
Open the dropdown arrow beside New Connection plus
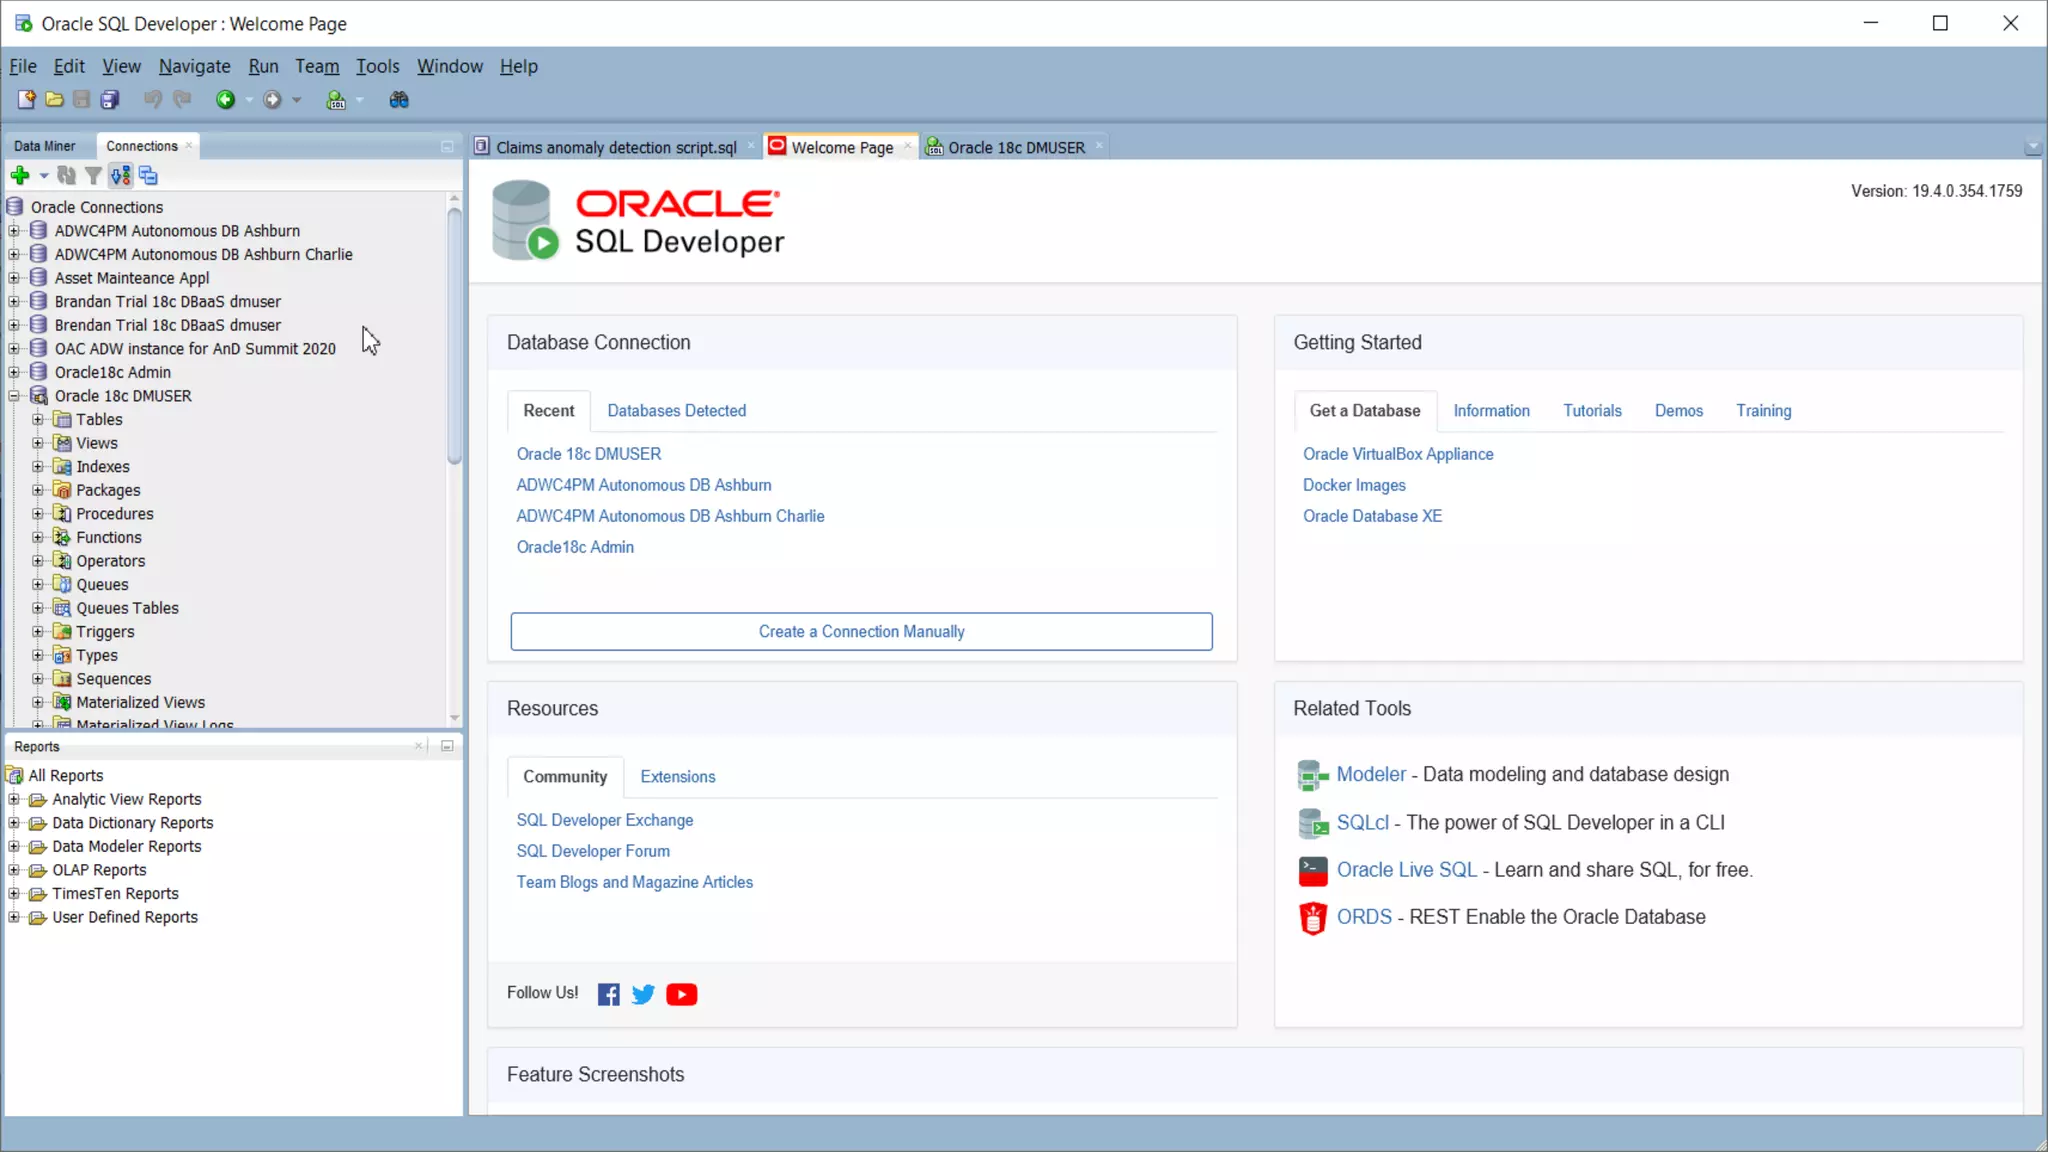click(43, 176)
